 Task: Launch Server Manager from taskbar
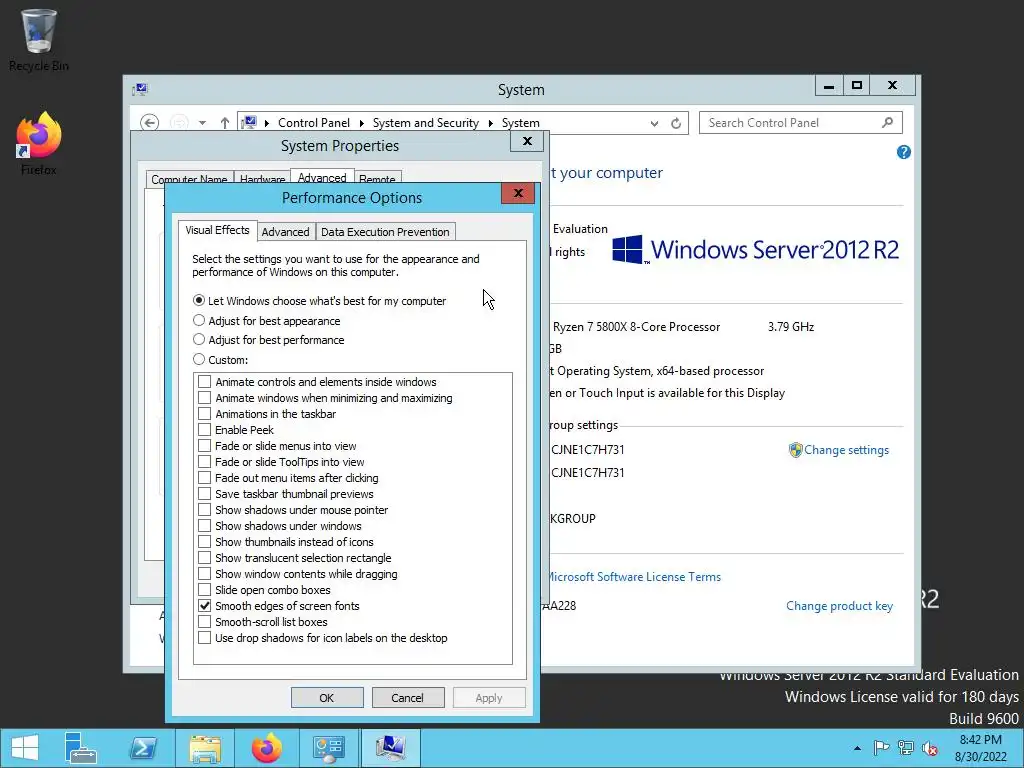tap(80, 748)
